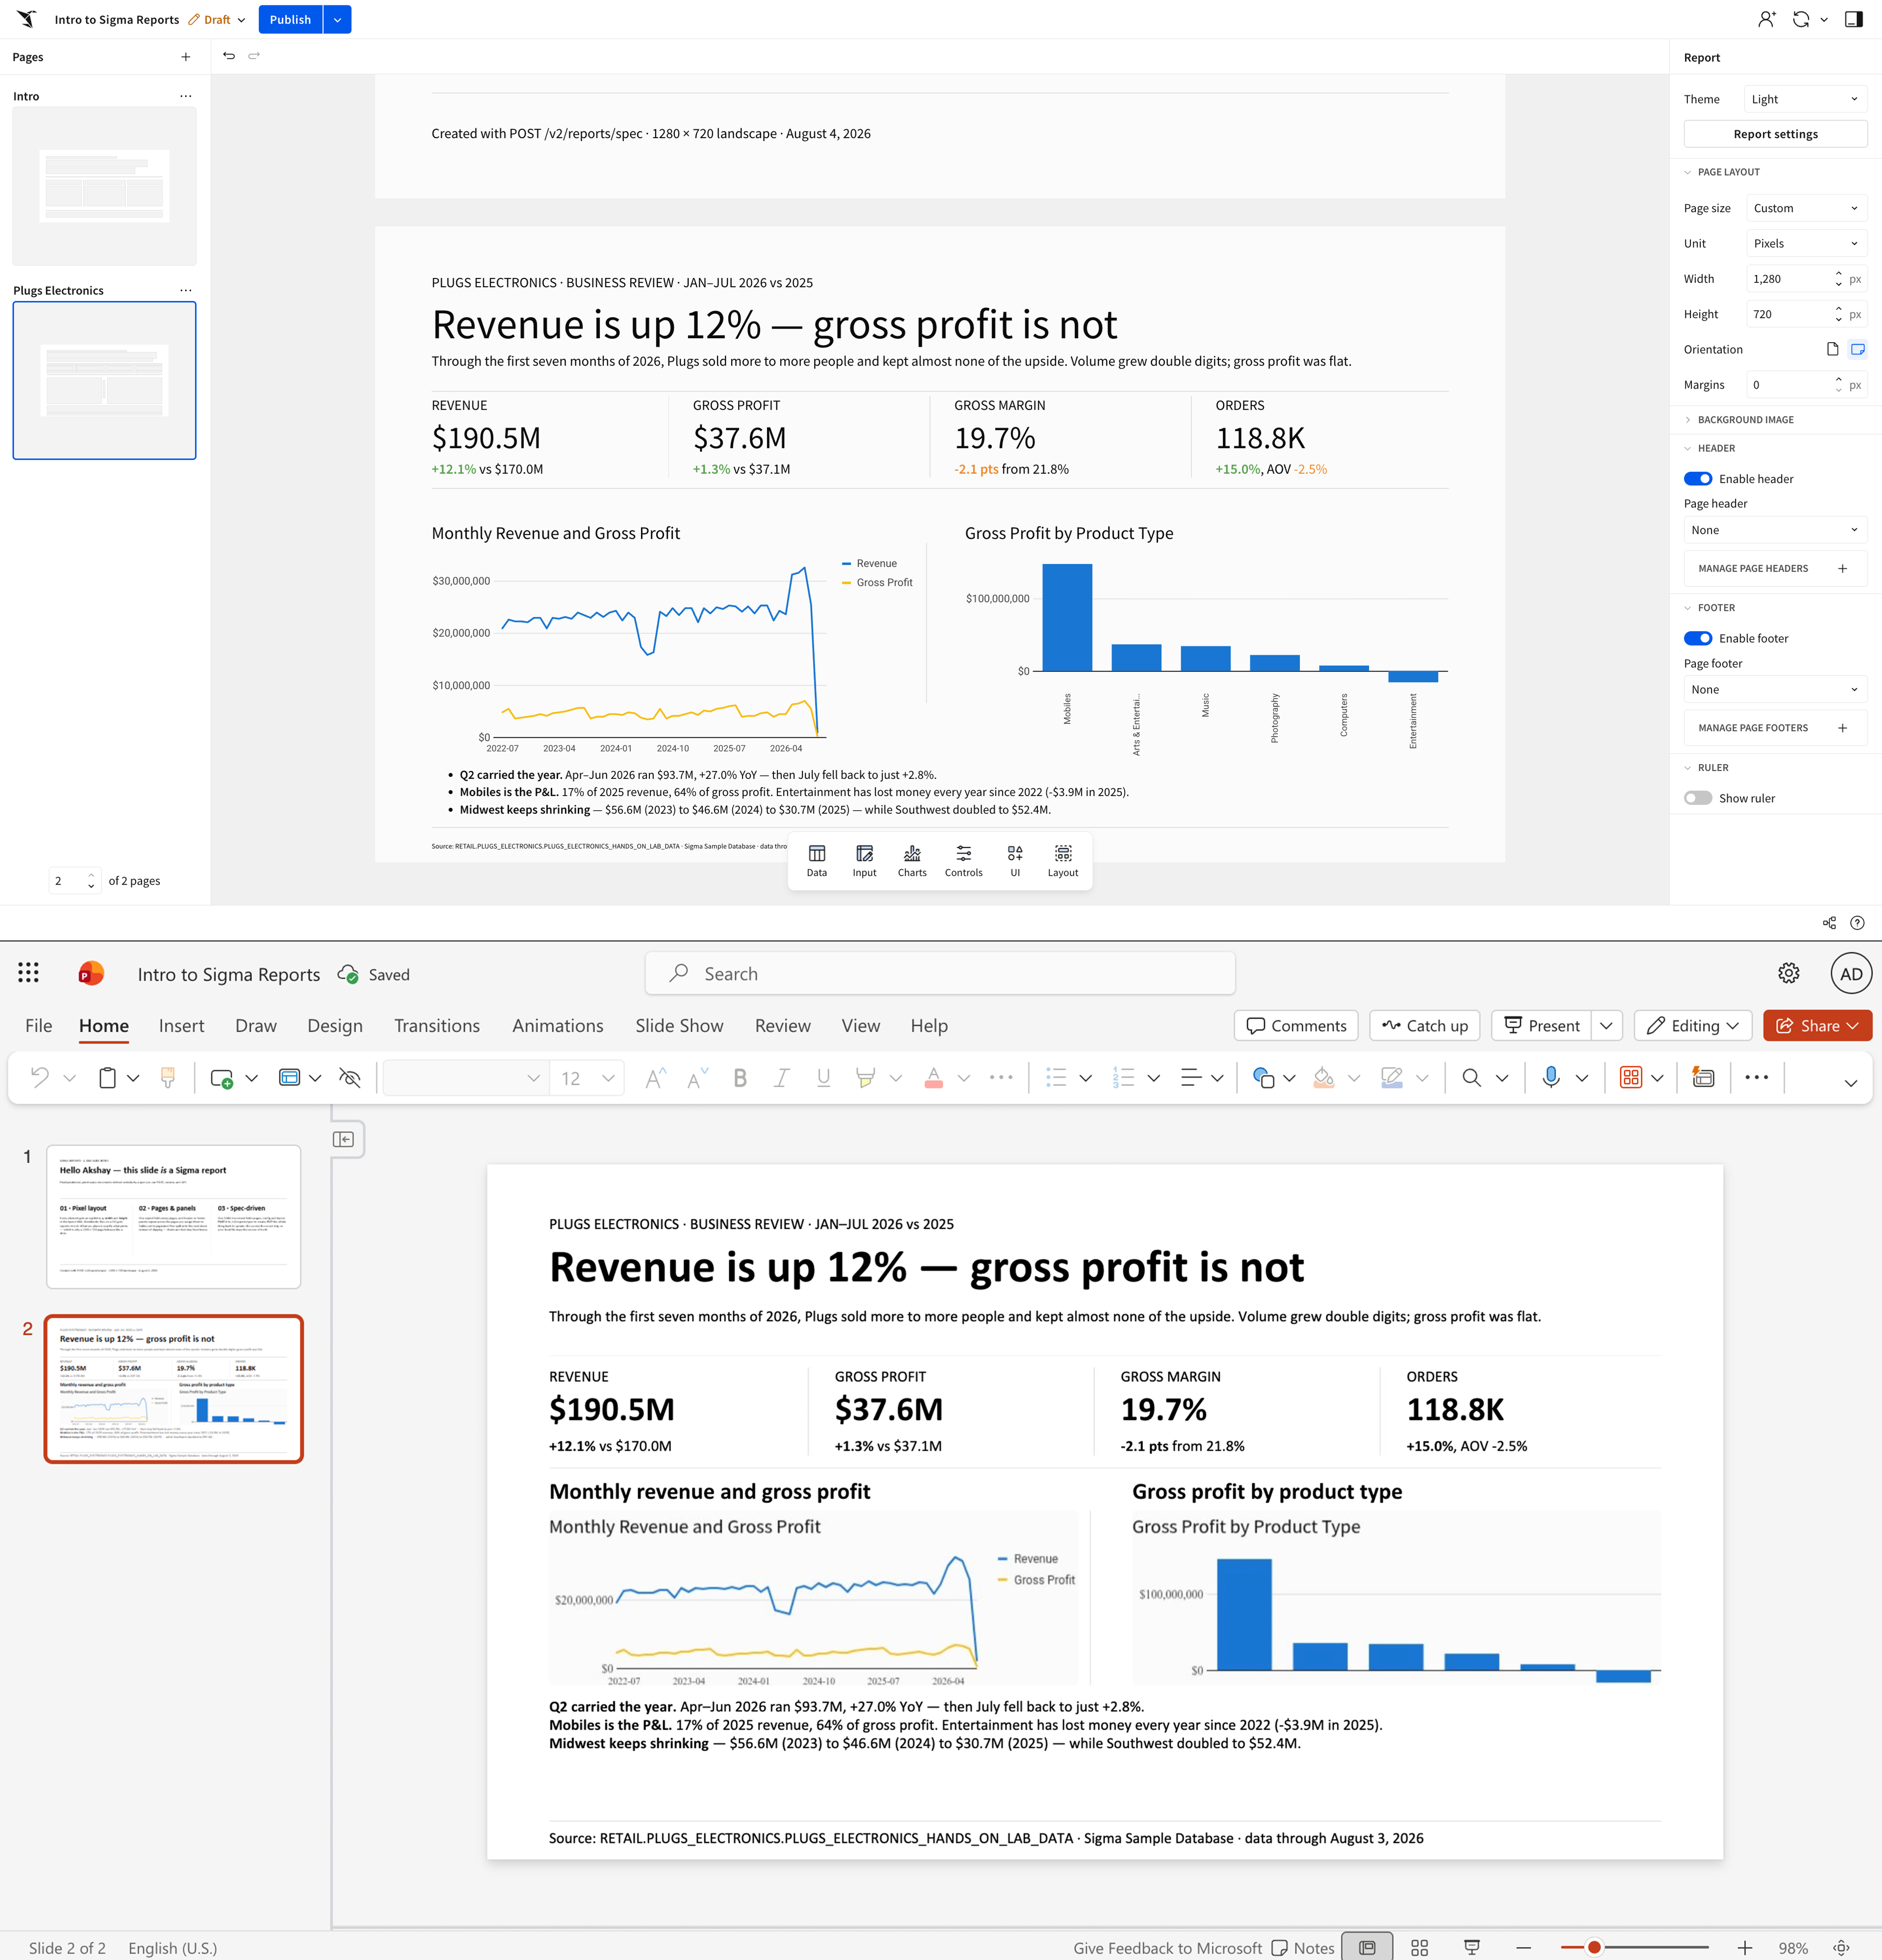The height and width of the screenshot is (1960, 1882).
Task: Click the Publish button in Sigma
Action: (x=290, y=19)
